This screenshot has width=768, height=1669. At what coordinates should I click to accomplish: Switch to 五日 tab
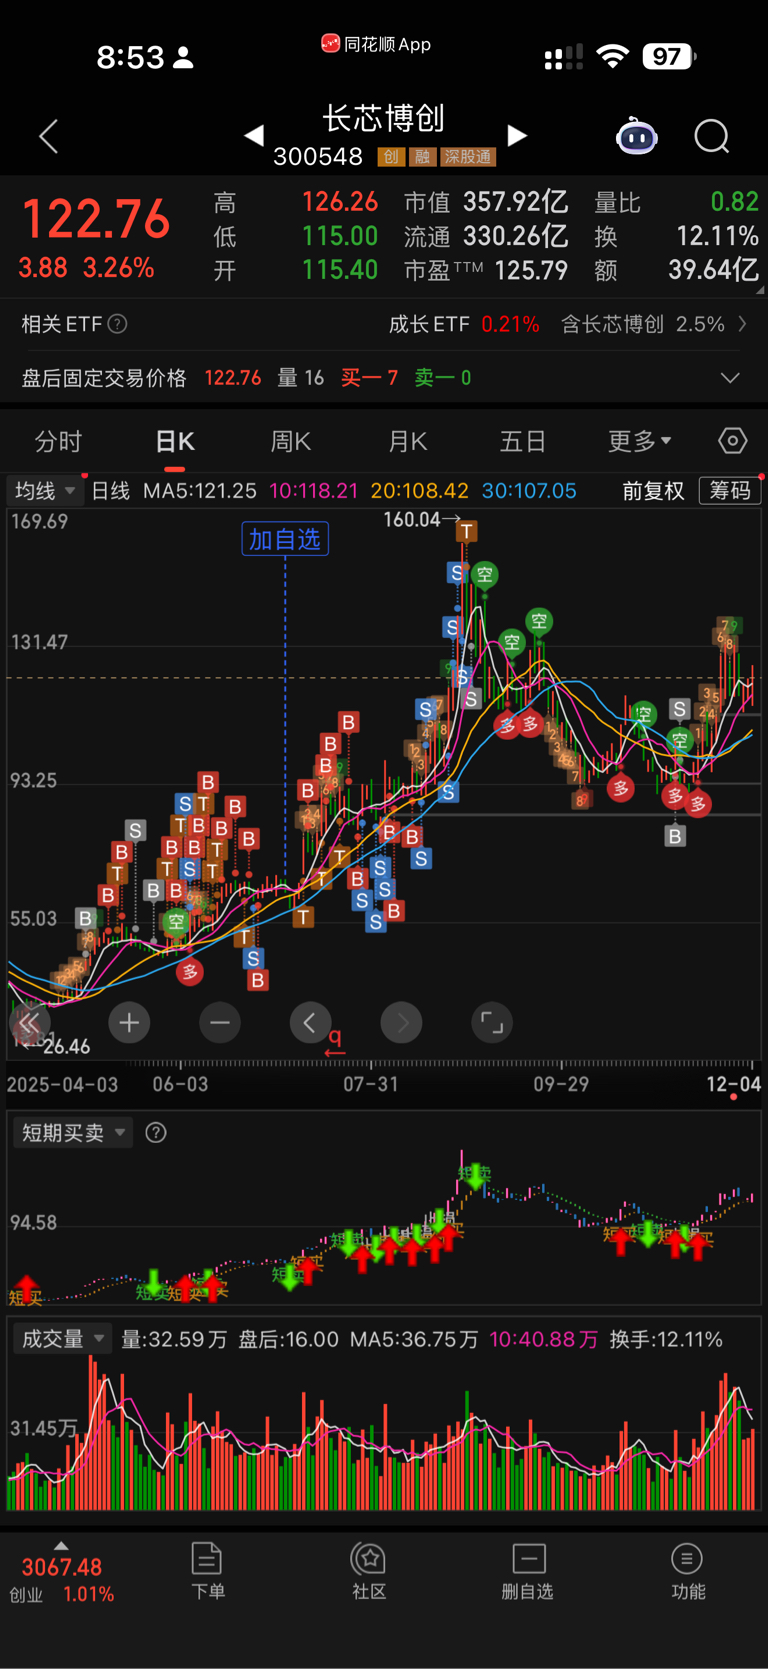click(523, 441)
